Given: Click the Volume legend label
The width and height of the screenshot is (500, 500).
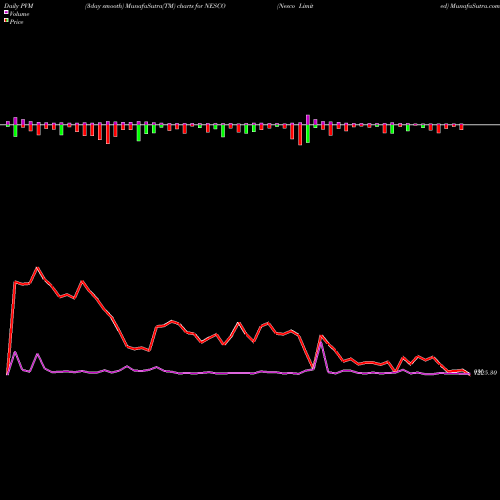Looking at the screenshot, I should pos(19,14).
